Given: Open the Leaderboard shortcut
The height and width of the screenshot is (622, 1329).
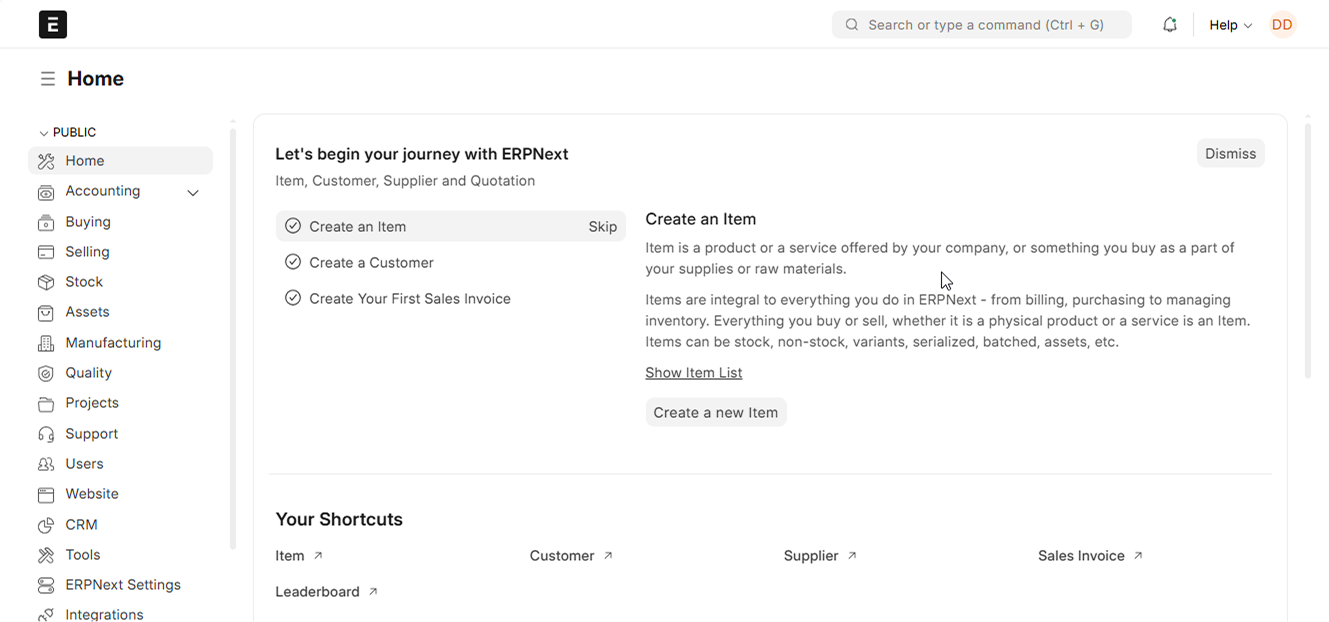Looking at the screenshot, I should 317,592.
